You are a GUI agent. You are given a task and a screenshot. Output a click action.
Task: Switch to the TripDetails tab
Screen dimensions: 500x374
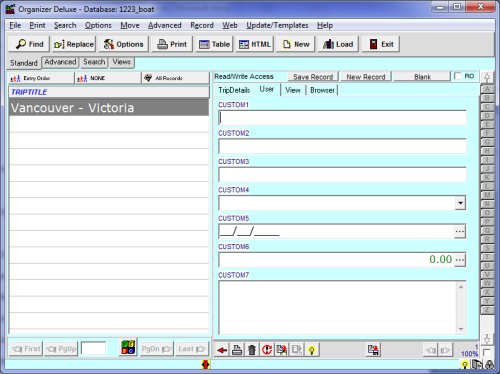pyautogui.click(x=234, y=90)
